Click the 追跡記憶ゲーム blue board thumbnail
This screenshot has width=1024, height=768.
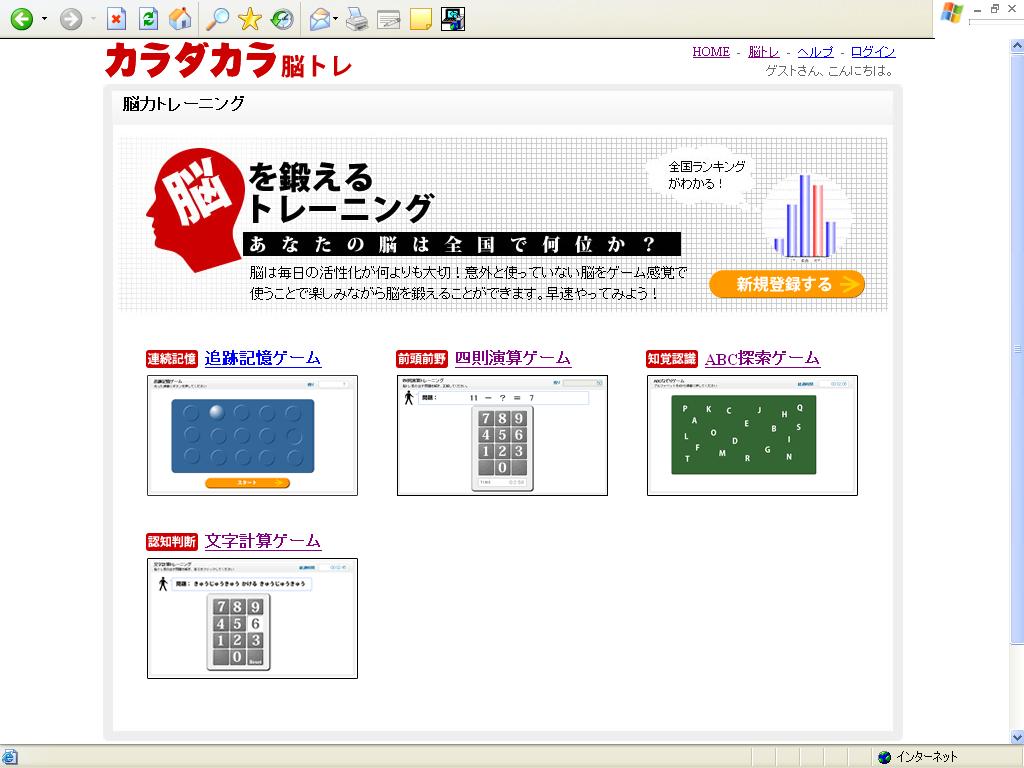252,436
